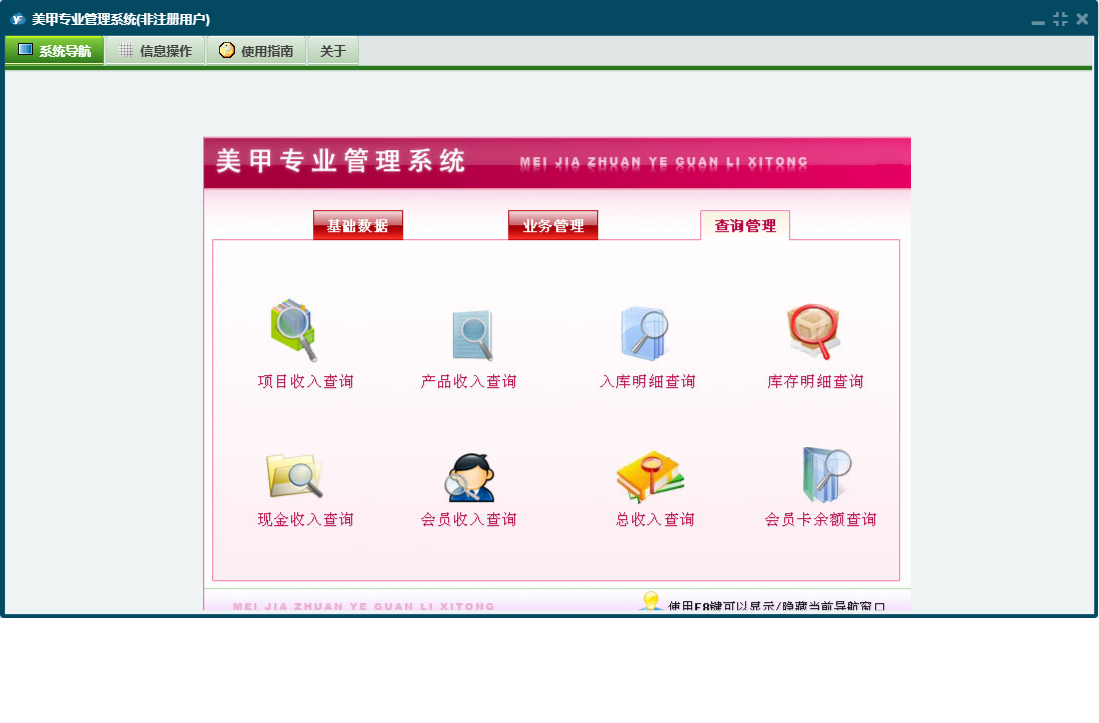Open the 入库明细查询 folder icon
This screenshot has width=1099, height=723.
[x=644, y=333]
